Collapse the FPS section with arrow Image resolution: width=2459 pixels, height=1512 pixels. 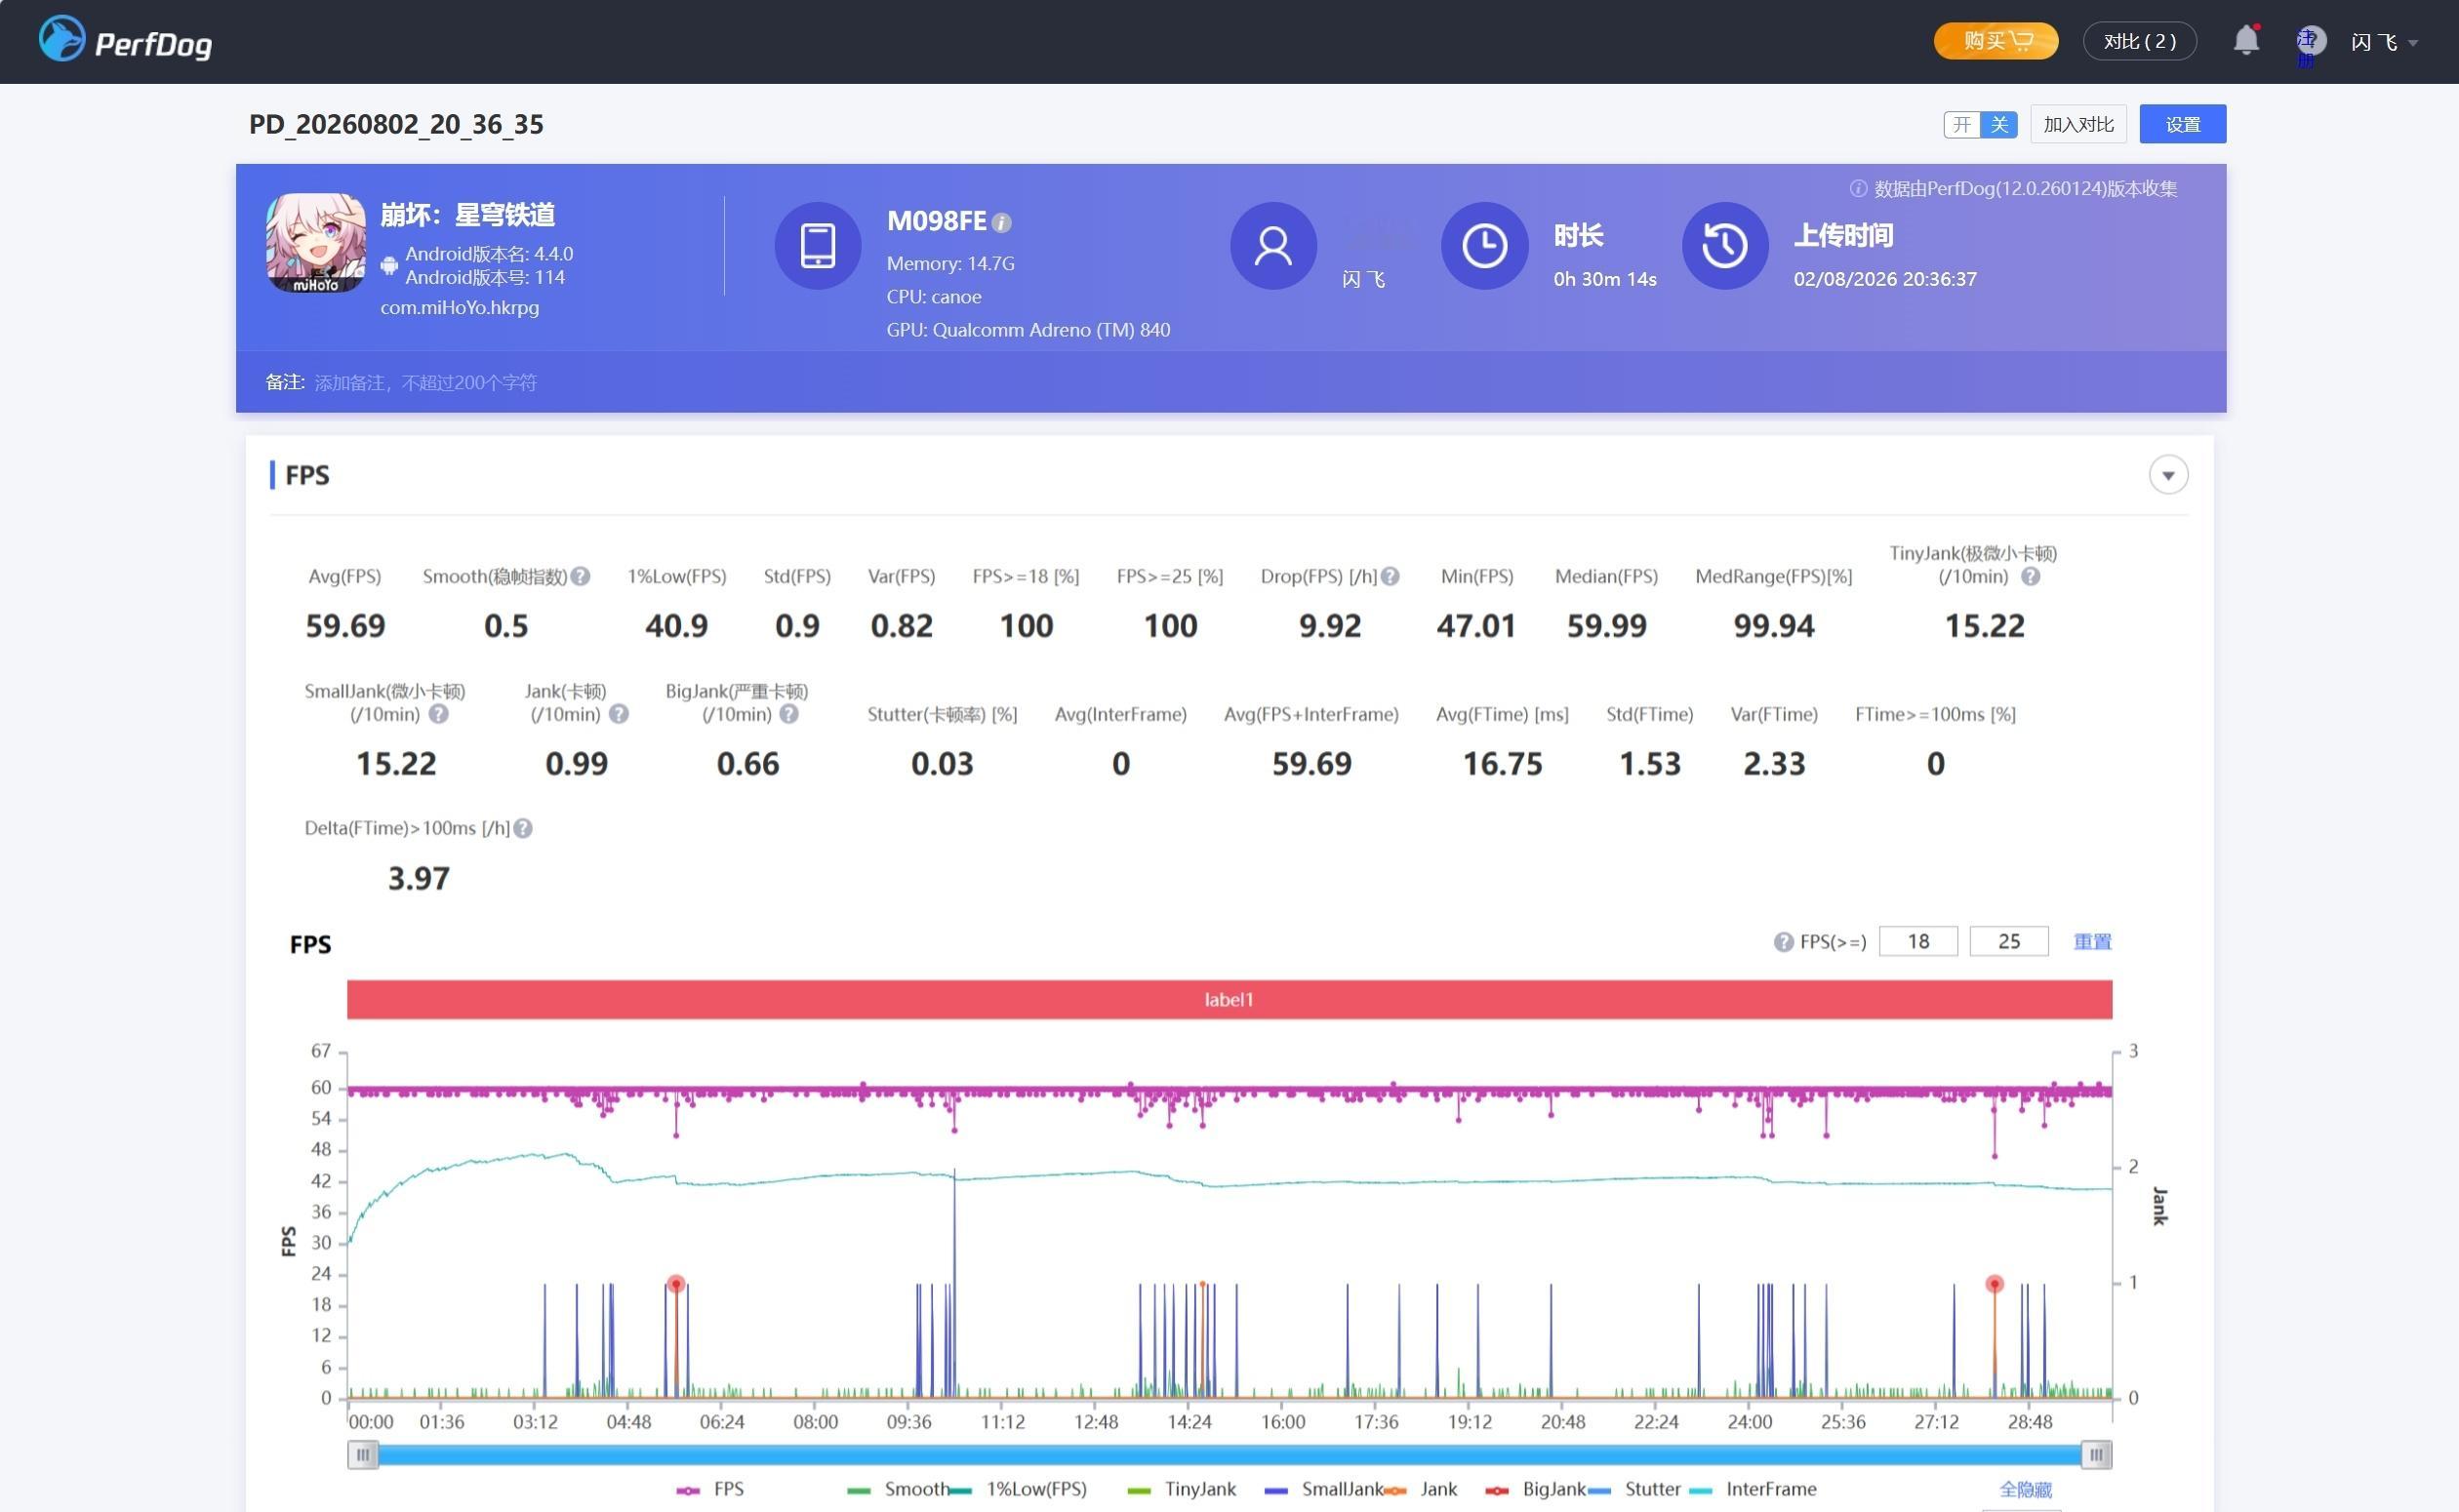coord(2168,475)
